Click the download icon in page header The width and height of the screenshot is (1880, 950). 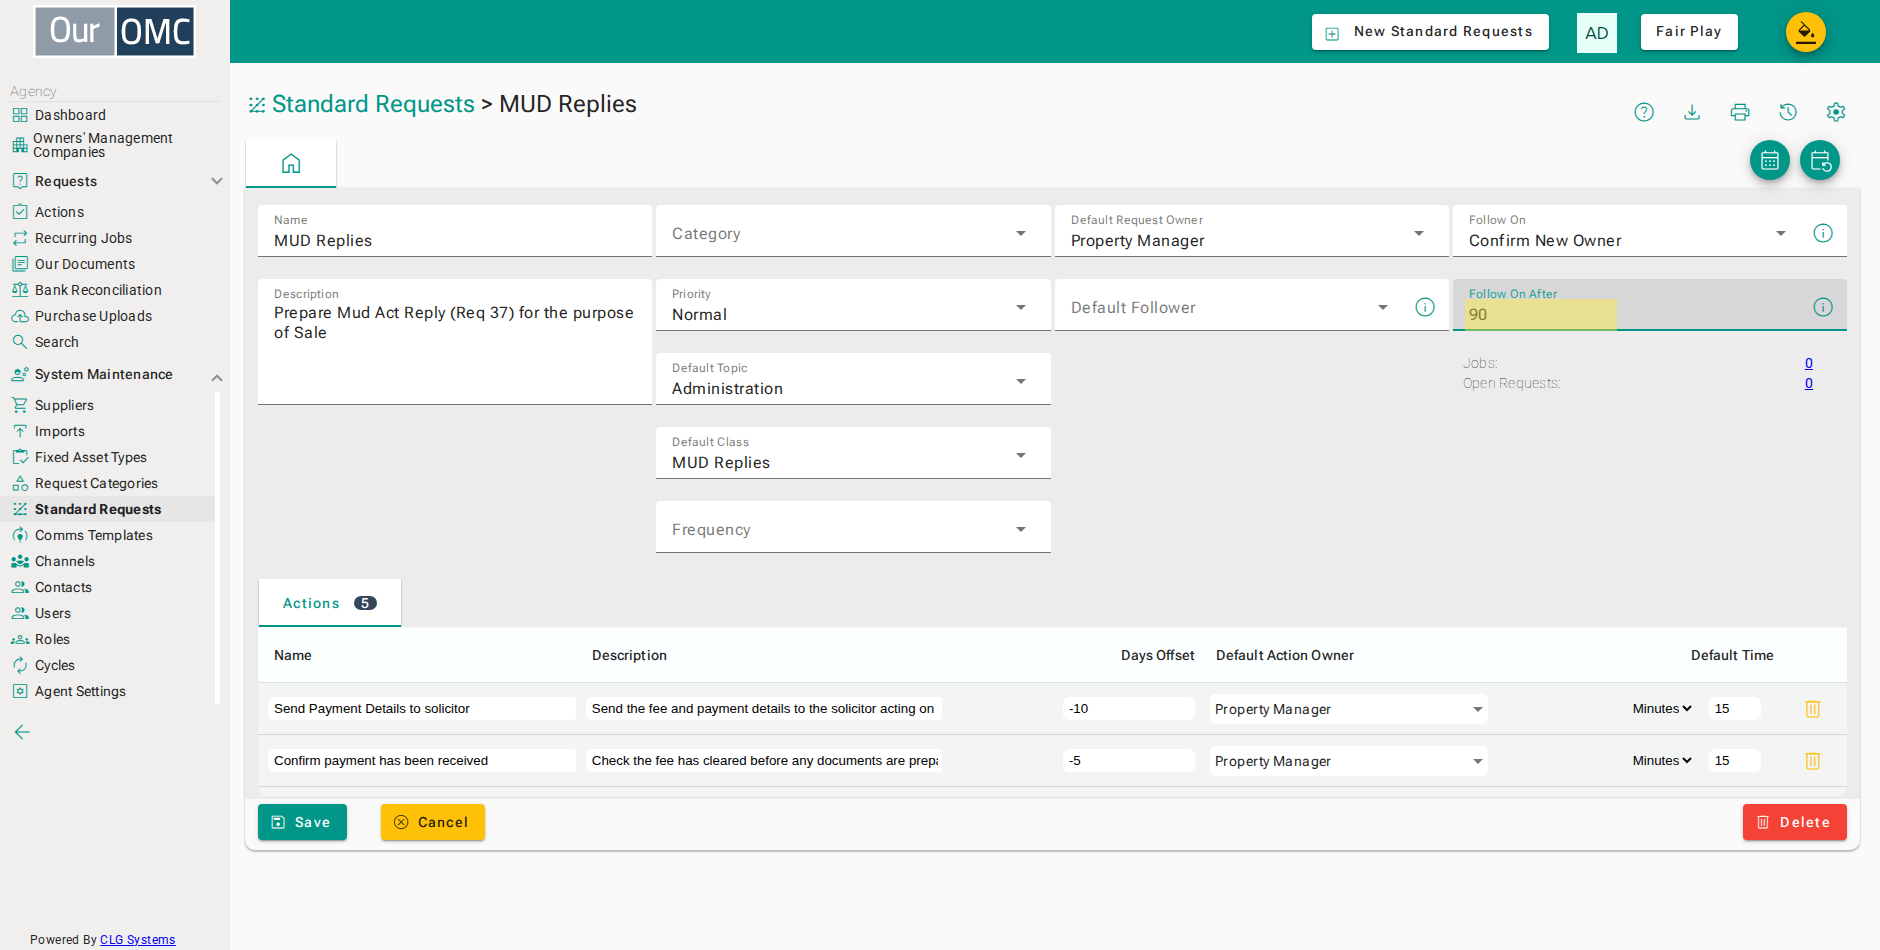click(x=1692, y=112)
